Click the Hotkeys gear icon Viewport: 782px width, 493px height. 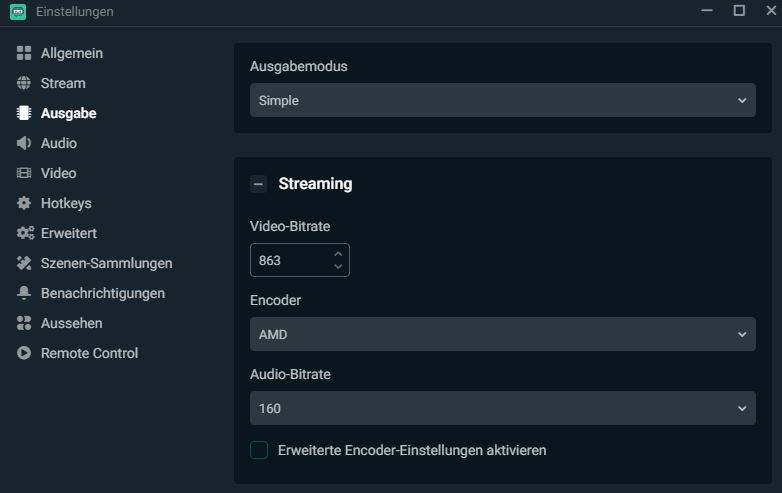coord(24,203)
